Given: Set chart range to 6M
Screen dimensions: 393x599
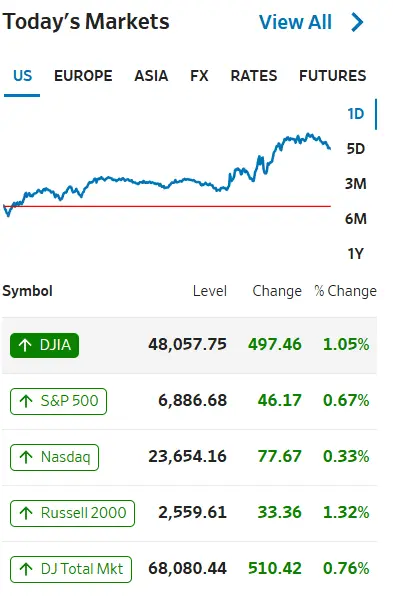Looking at the screenshot, I should point(356,219).
